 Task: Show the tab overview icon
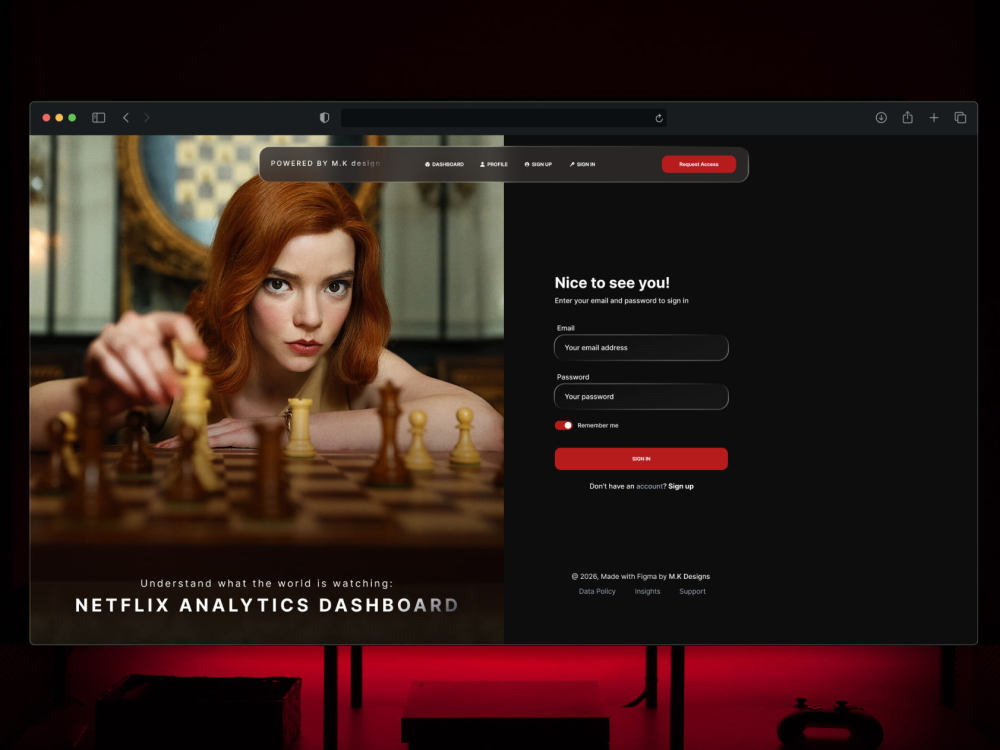tap(960, 117)
